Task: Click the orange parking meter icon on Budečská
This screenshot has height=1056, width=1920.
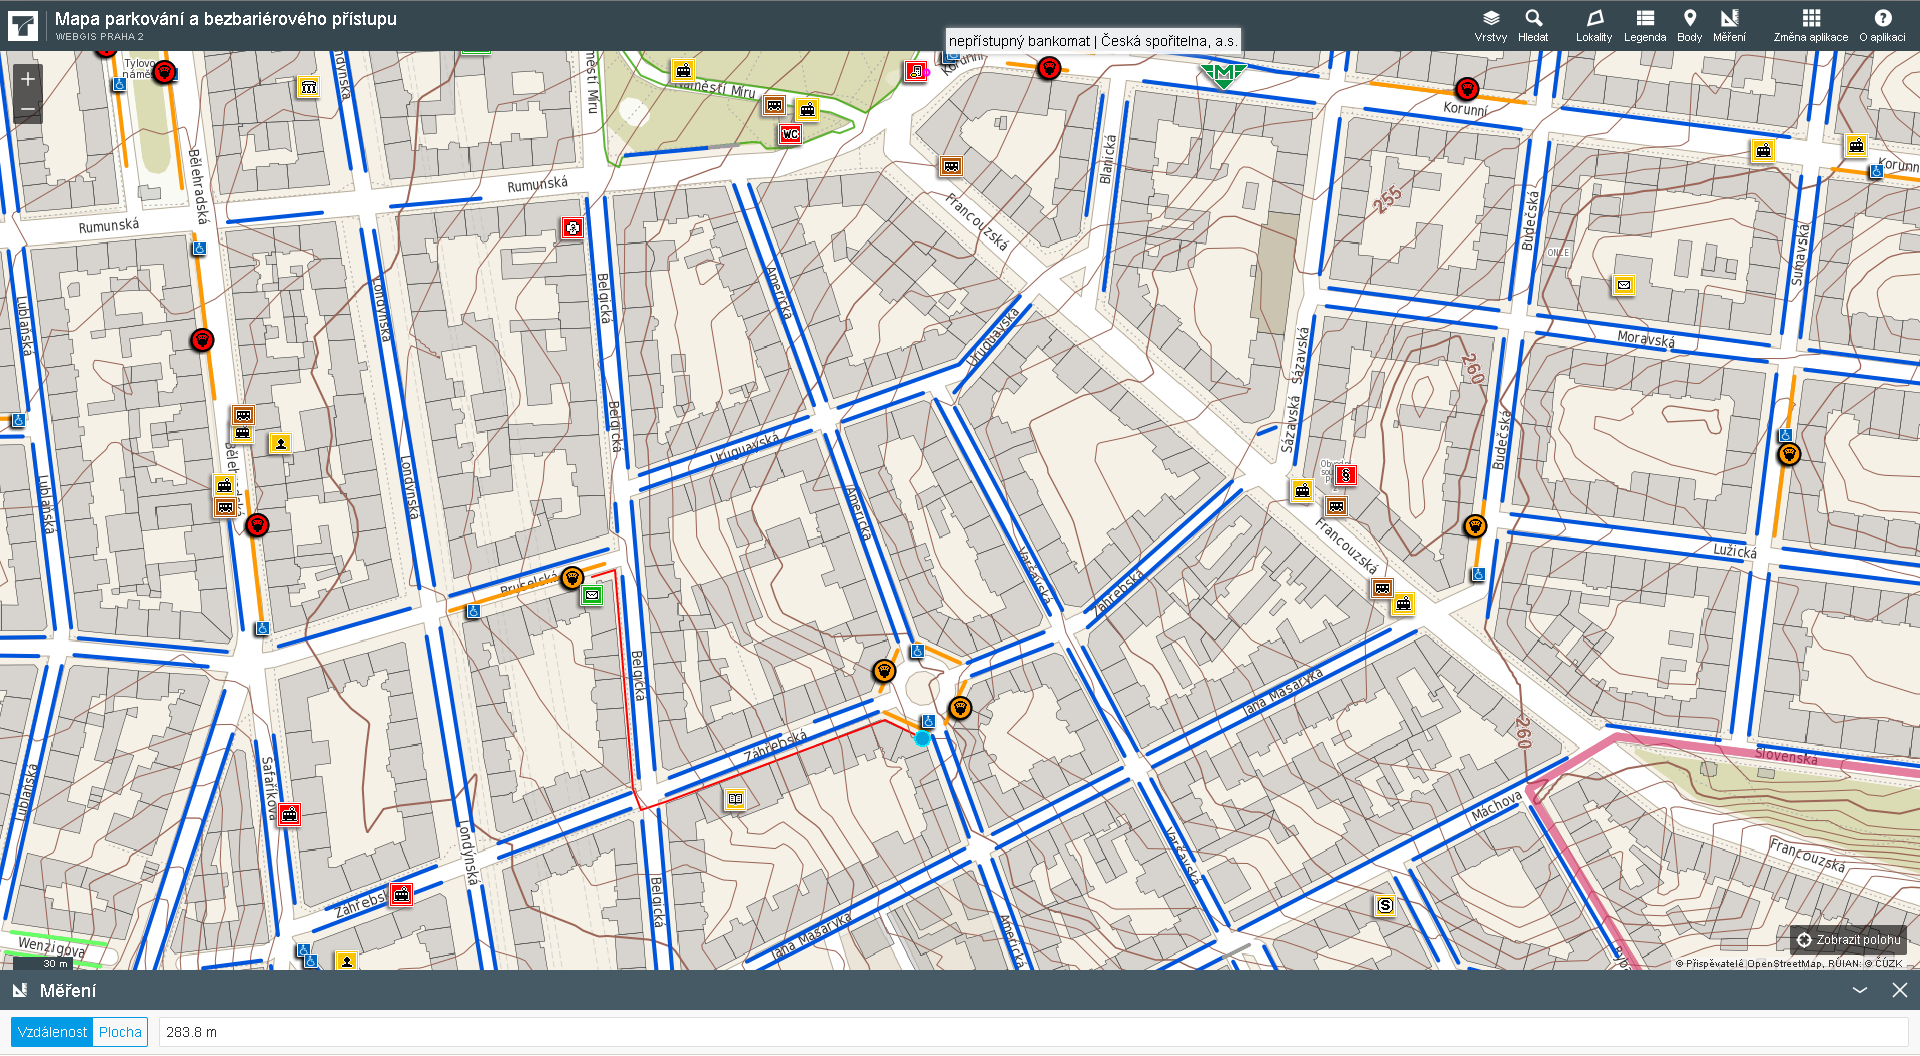Action: click(x=1475, y=526)
